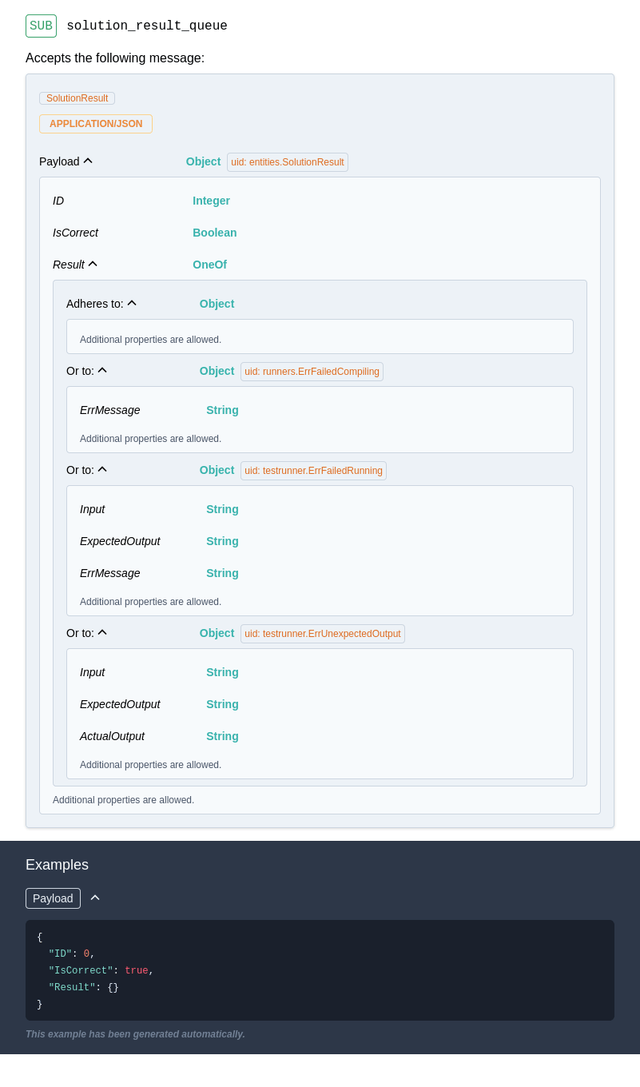Click the IsCorrect property name

(x=76, y=232)
